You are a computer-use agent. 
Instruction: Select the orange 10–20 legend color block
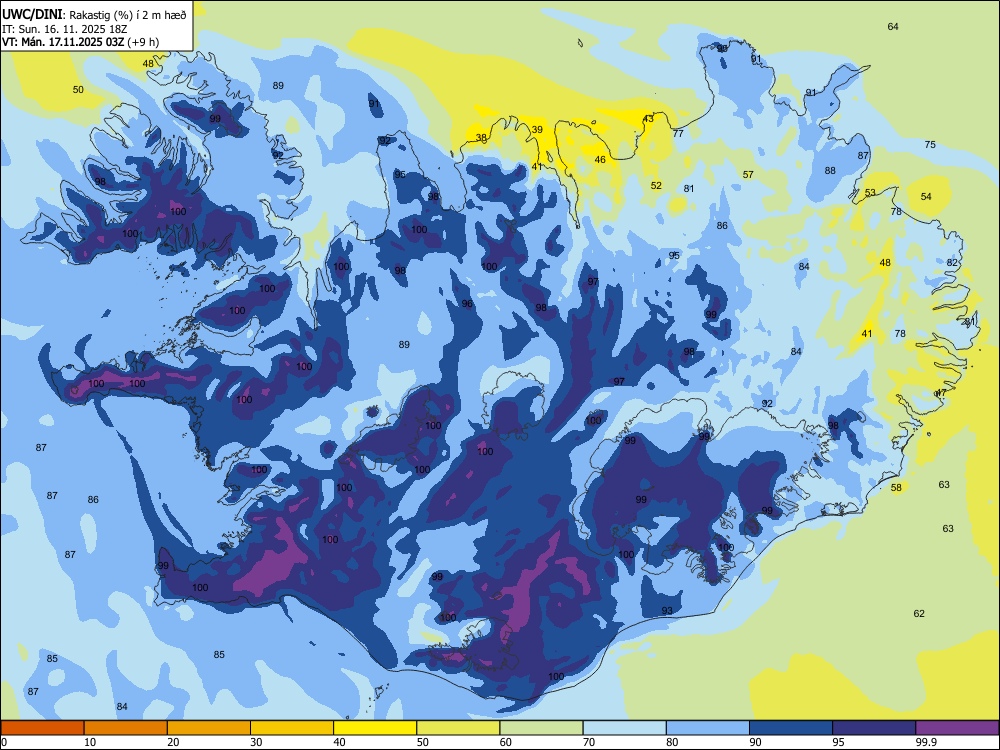pyautogui.click(x=126, y=728)
